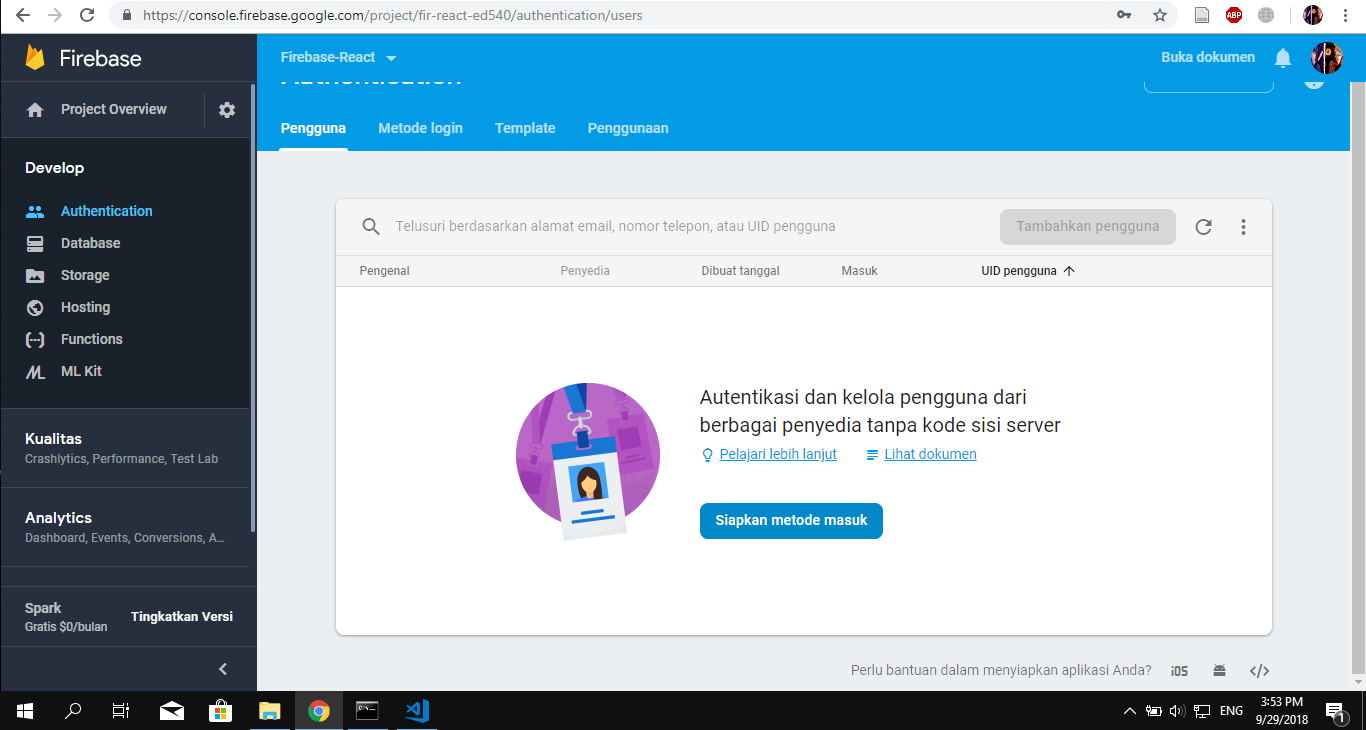This screenshot has height=730, width=1366.
Task: Click the saved password key icon
Action: (x=1124, y=15)
